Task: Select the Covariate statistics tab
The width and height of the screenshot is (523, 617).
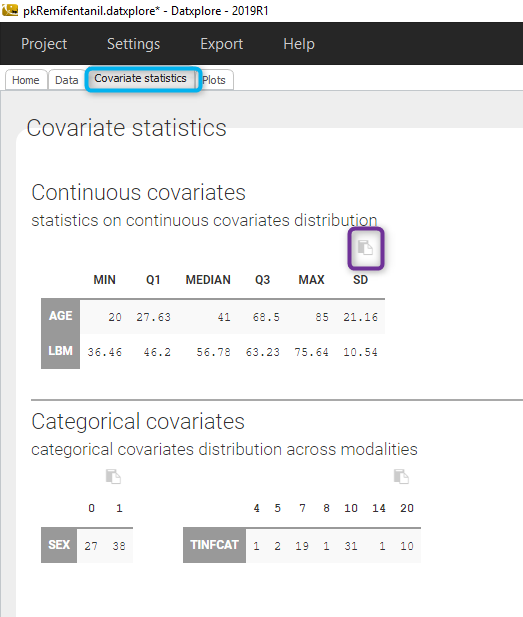Action: coord(140,78)
